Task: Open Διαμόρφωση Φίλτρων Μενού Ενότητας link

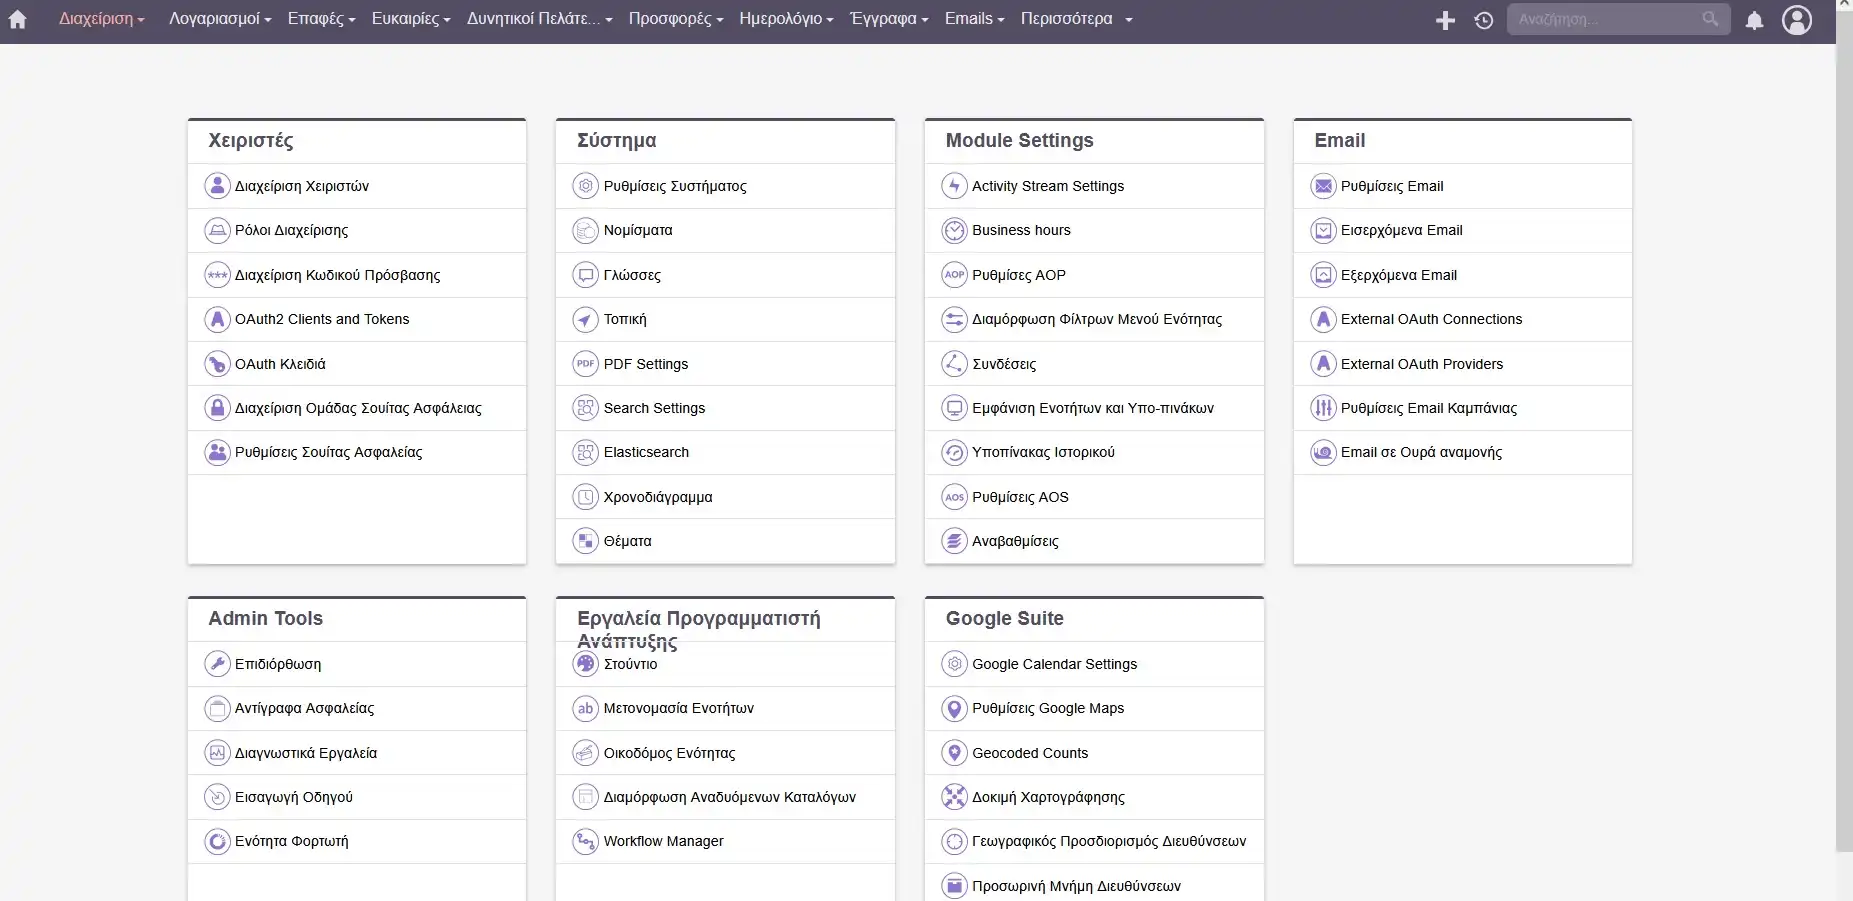Action: 1097,319
